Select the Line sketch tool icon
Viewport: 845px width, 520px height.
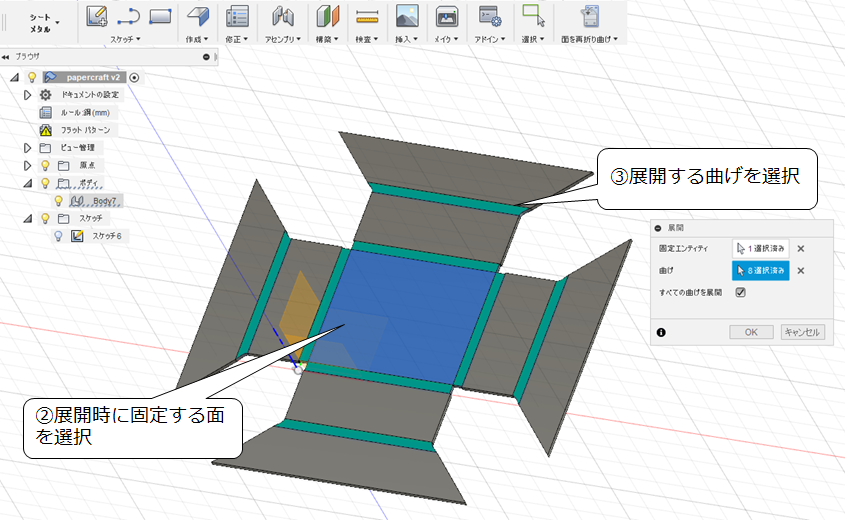pos(128,16)
